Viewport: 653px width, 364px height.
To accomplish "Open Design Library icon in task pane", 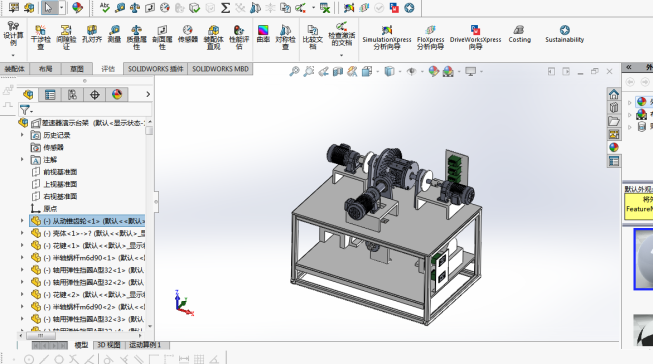I will click(614, 107).
